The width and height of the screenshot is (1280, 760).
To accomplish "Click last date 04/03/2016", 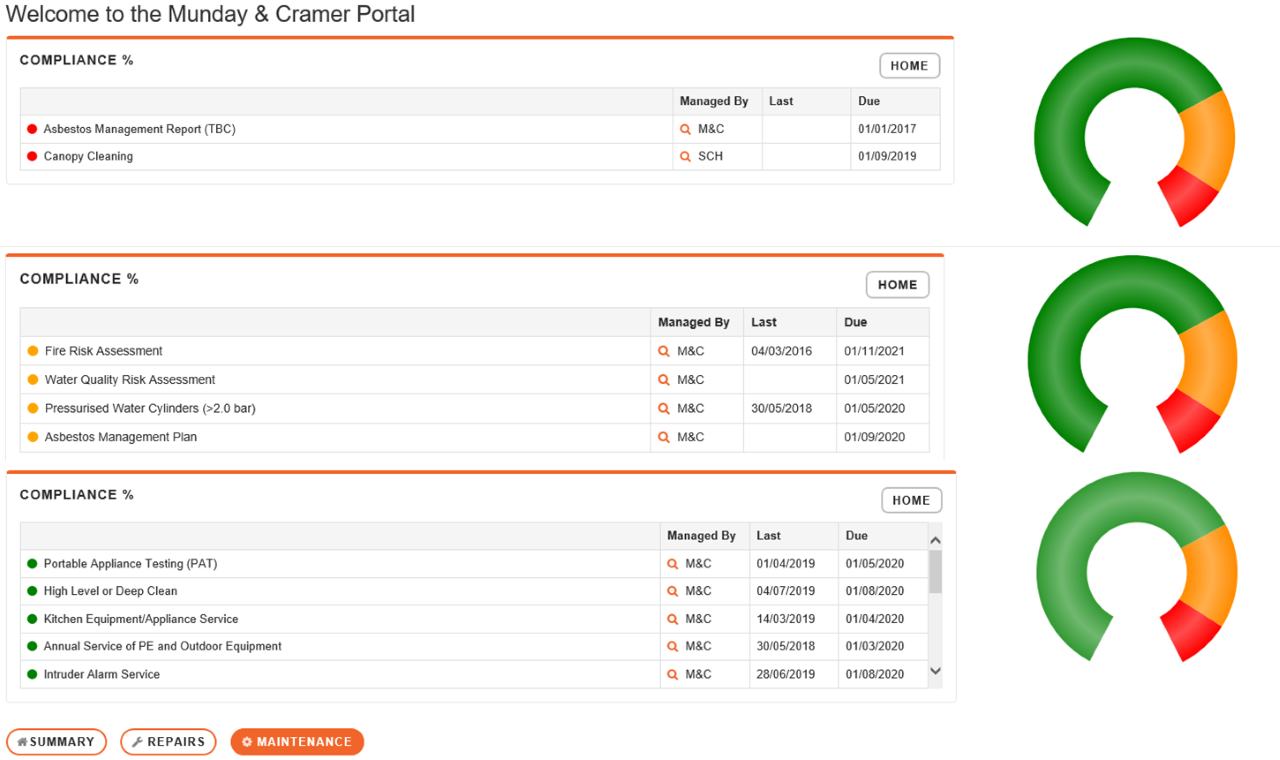I will click(x=782, y=351).
